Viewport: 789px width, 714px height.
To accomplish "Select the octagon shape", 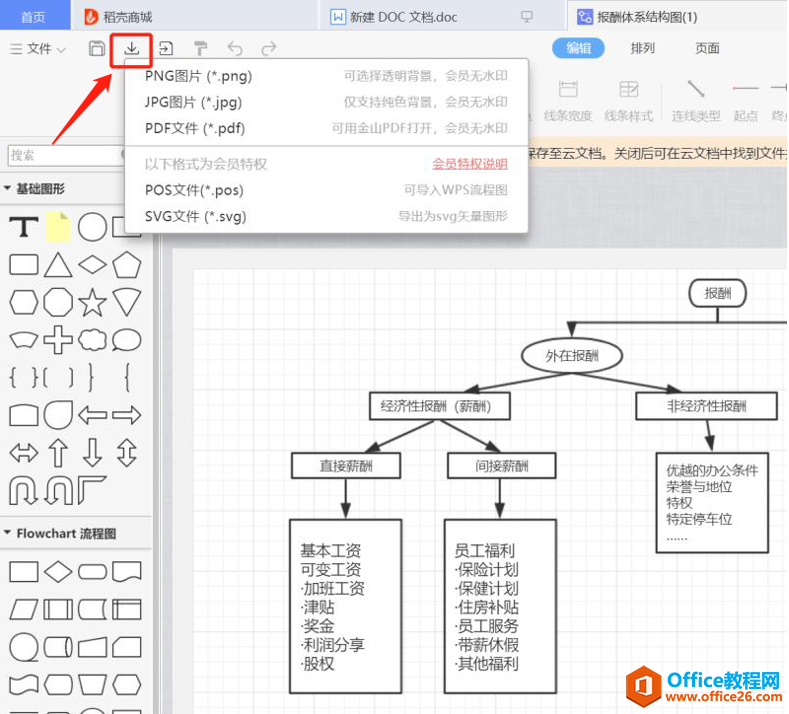I will [58, 302].
